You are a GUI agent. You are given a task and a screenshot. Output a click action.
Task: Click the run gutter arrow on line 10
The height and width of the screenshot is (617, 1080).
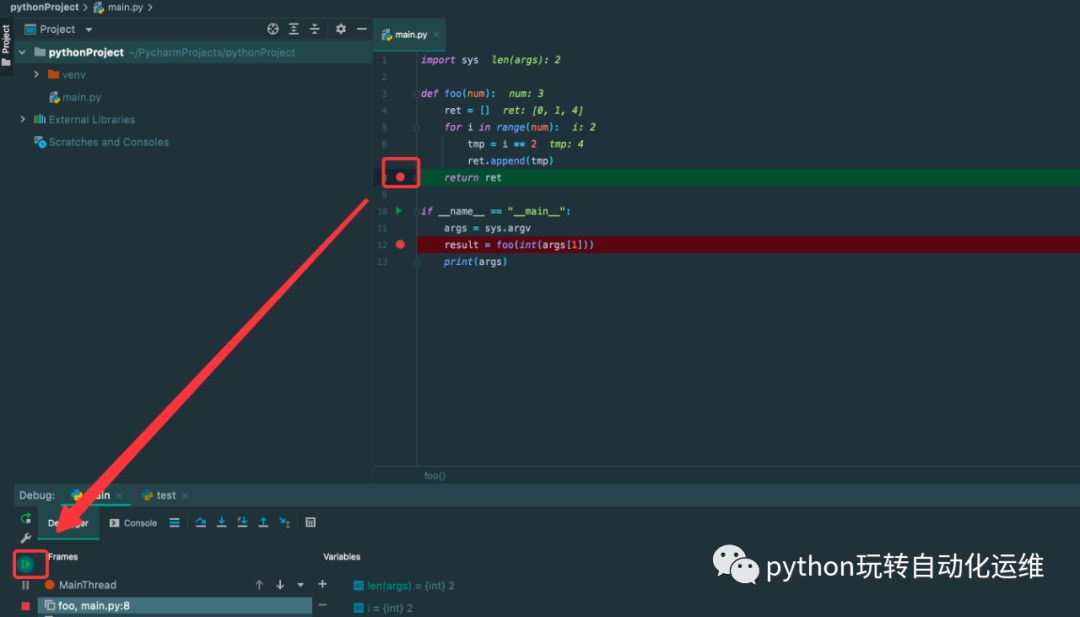pos(399,211)
